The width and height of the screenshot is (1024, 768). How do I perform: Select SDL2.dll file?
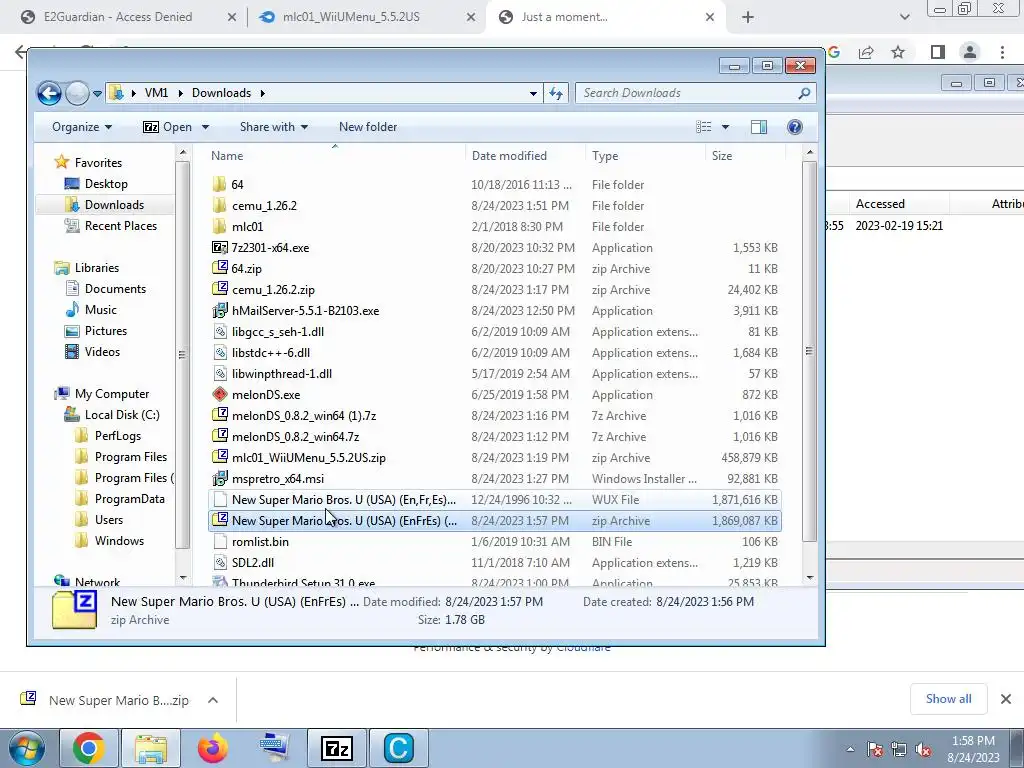pos(494,562)
